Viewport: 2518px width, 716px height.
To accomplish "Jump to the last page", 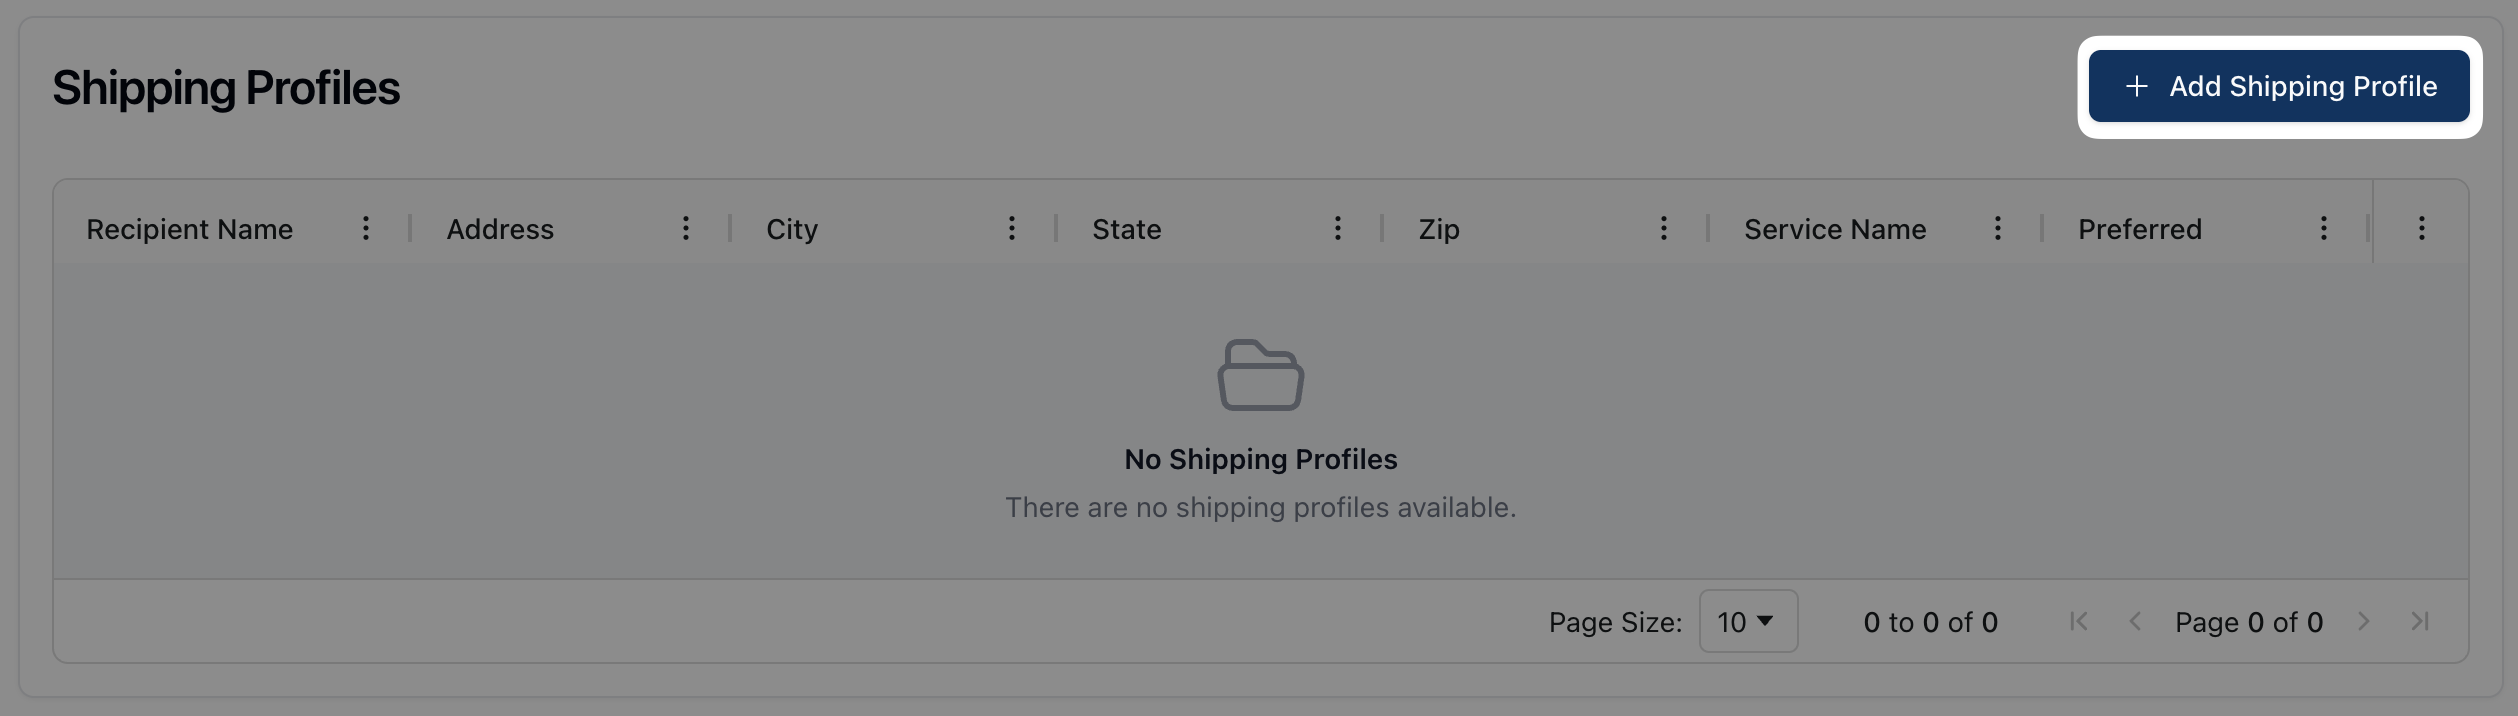I will [2420, 622].
